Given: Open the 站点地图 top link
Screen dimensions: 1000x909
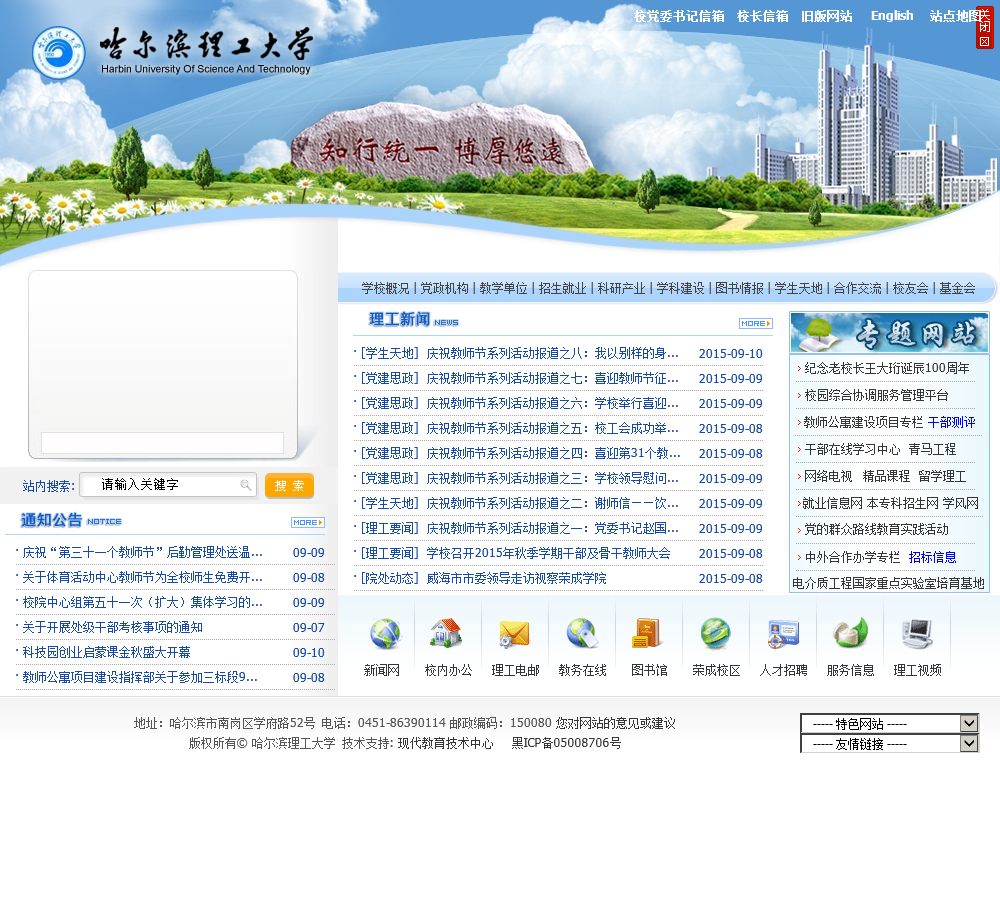Looking at the screenshot, I should point(953,16).
